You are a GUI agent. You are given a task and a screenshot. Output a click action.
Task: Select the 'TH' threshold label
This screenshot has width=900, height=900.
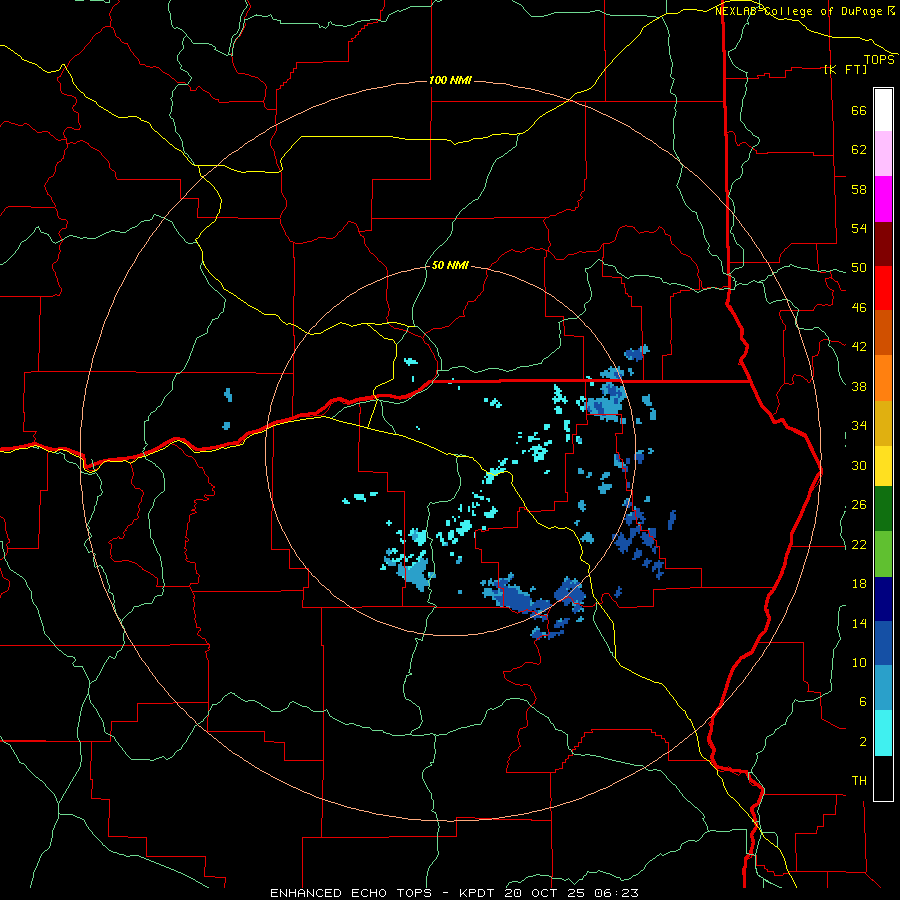(859, 780)
